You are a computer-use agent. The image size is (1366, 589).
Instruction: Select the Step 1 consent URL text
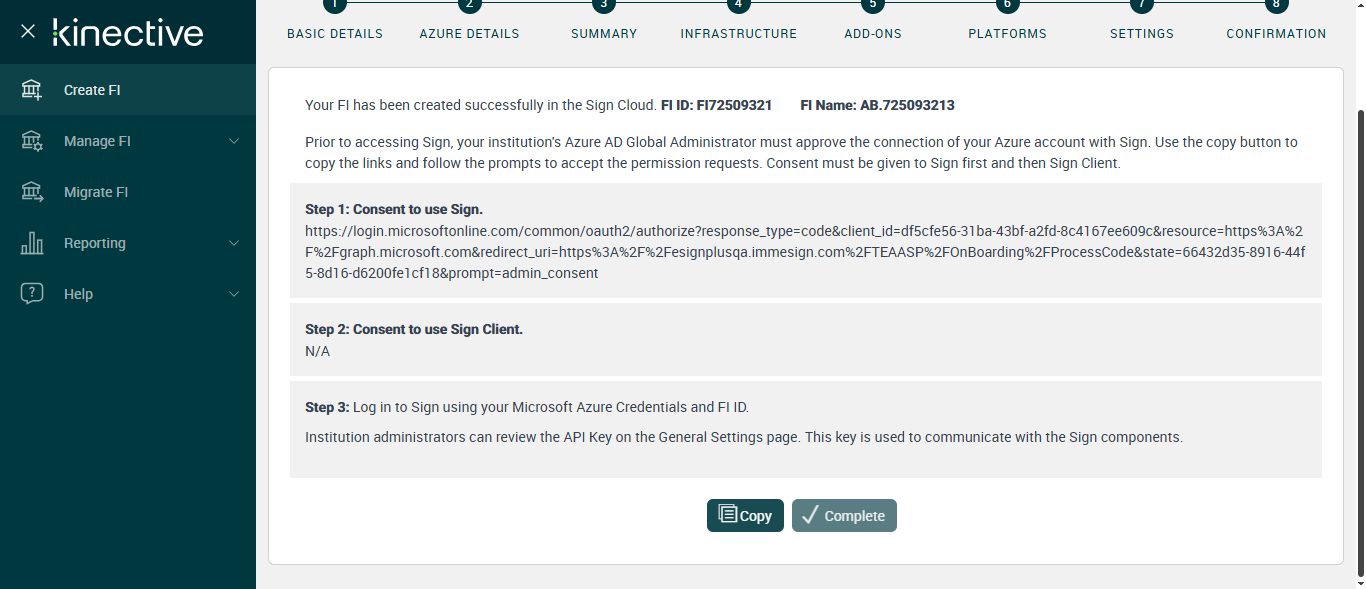coord(805,252)
